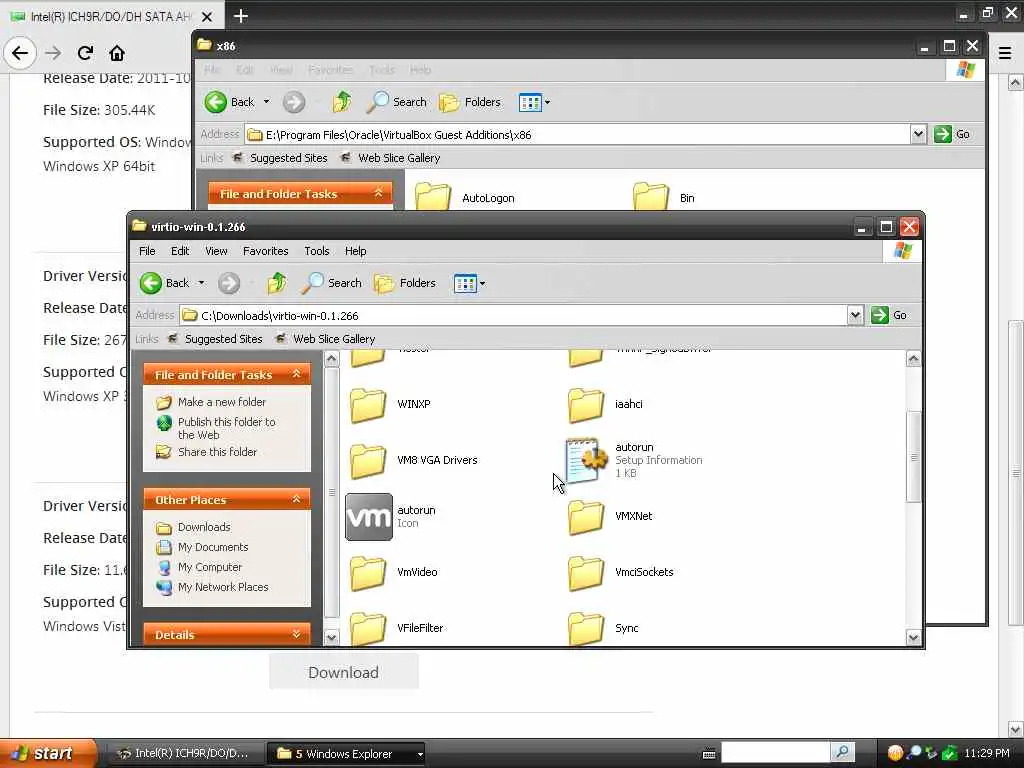Select WINXP folder icon
Image resolution: width=1024 pixels, height=768 pixels.
point(368,405)
